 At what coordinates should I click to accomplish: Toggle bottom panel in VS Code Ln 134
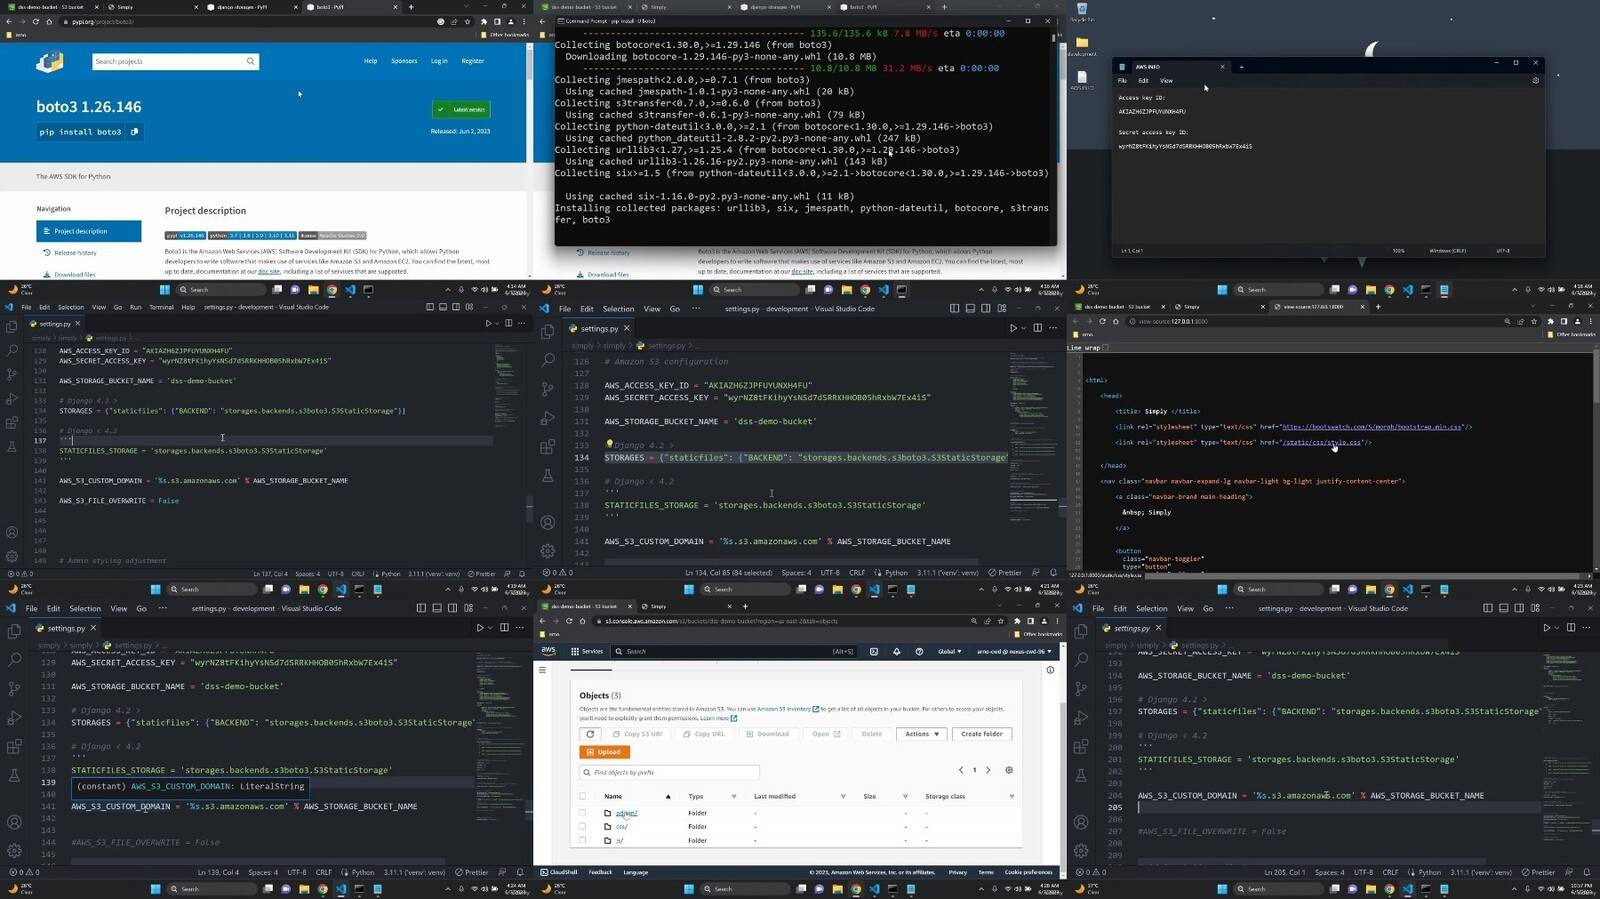[970, 309]
